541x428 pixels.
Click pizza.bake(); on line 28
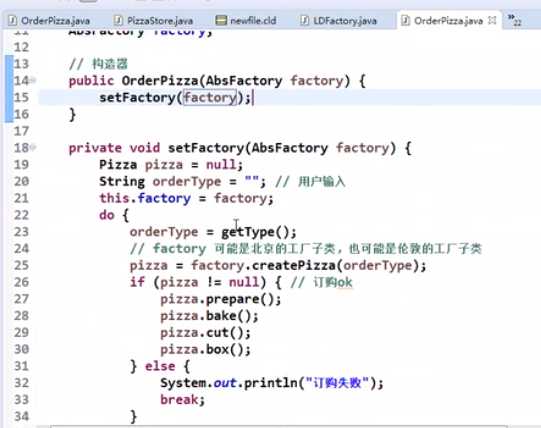[209, 316]
